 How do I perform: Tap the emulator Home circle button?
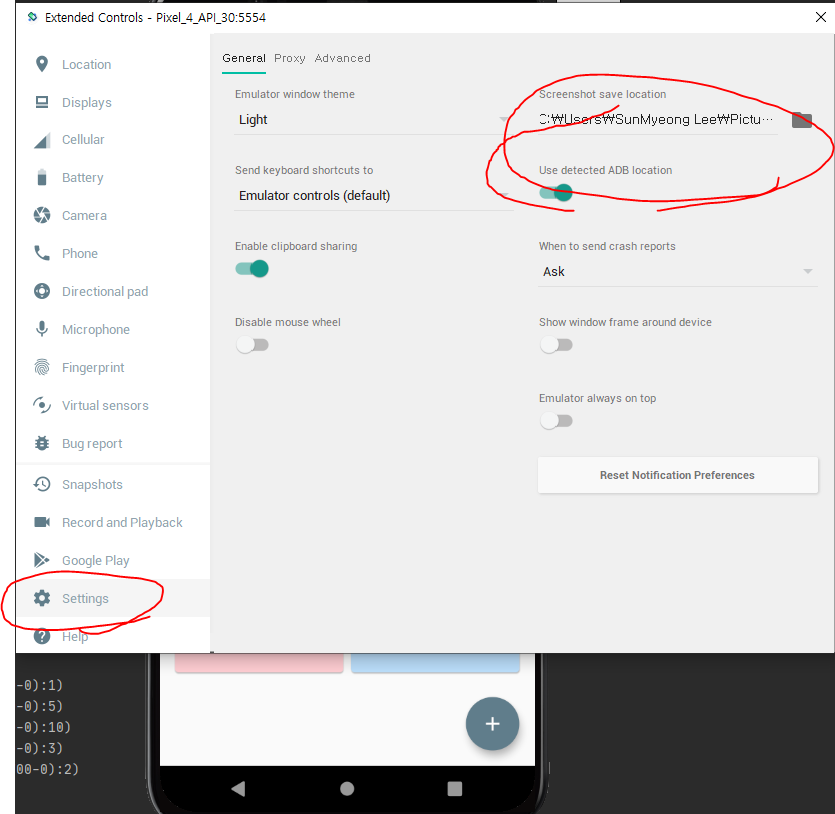point(347,788)
